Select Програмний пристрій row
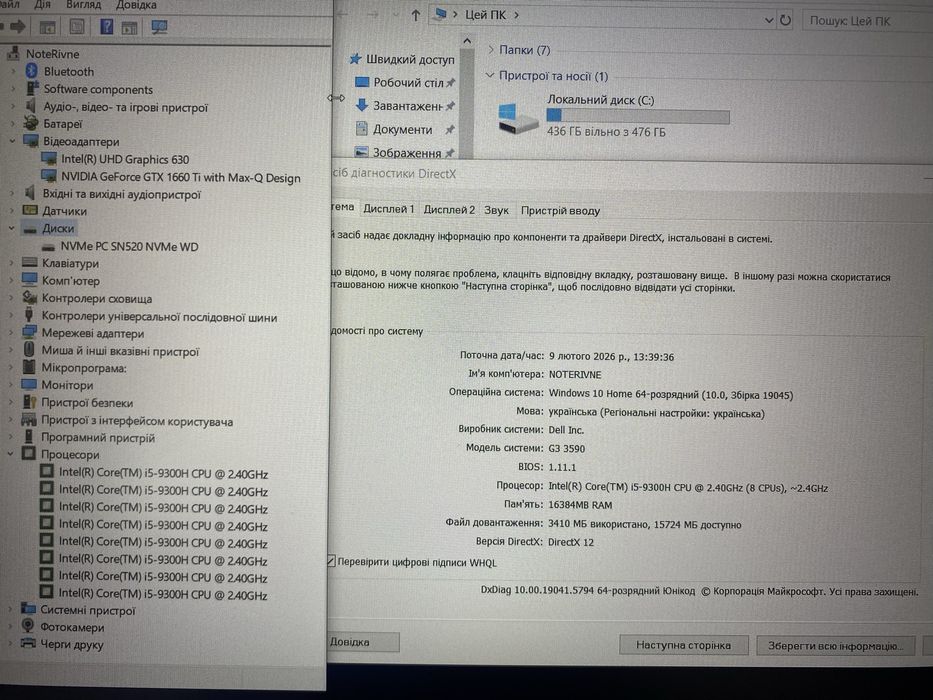This screenshot has width=933, height=700. 98,438
